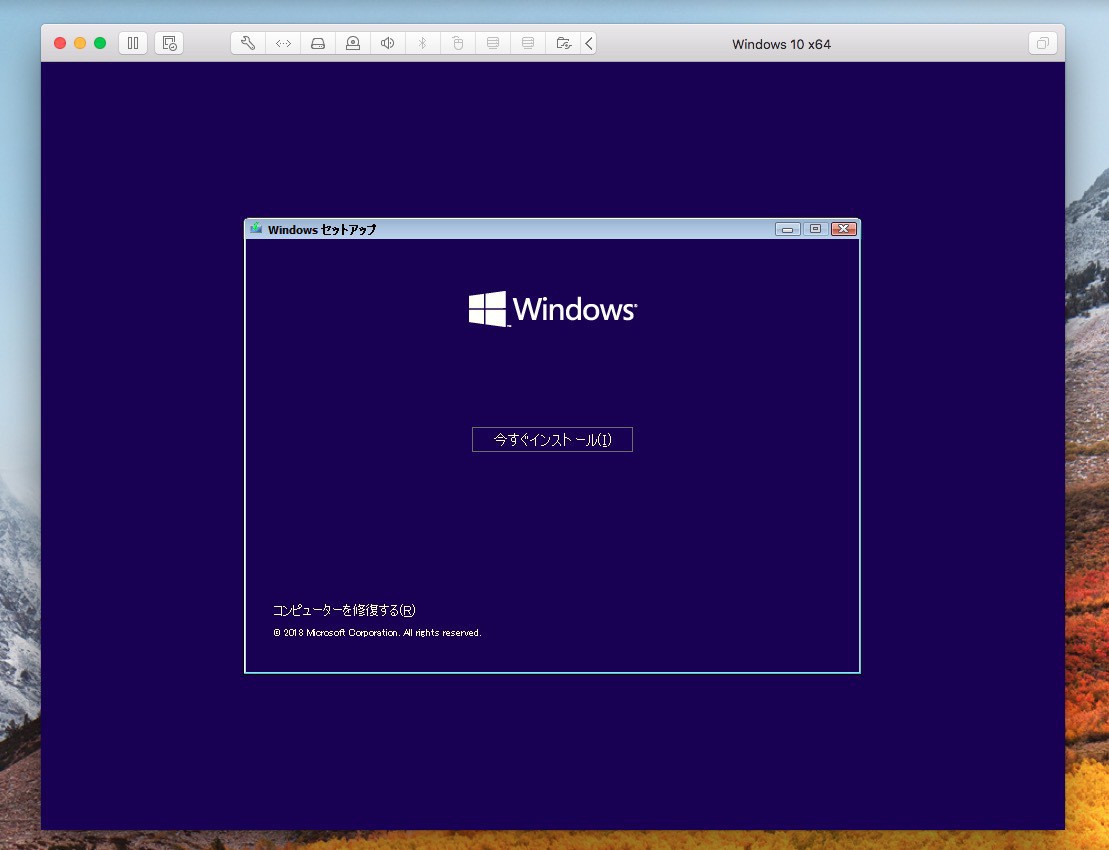The width and height of the screenshot is (1109, 850).
Task: Click the Bluetooth device icon
Action: [x=422, y=43]
